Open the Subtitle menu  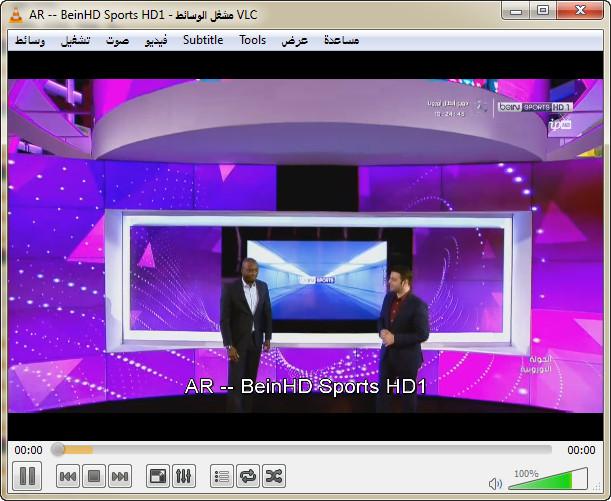pos(203,40)
